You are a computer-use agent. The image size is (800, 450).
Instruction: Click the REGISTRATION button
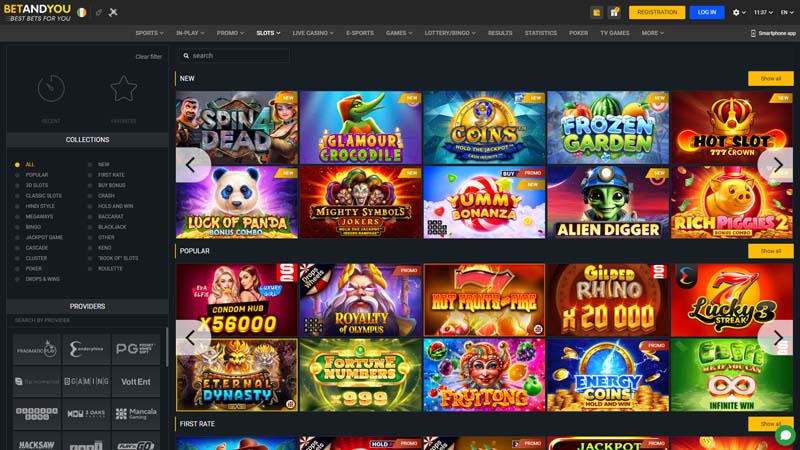[x=657, y=12]
